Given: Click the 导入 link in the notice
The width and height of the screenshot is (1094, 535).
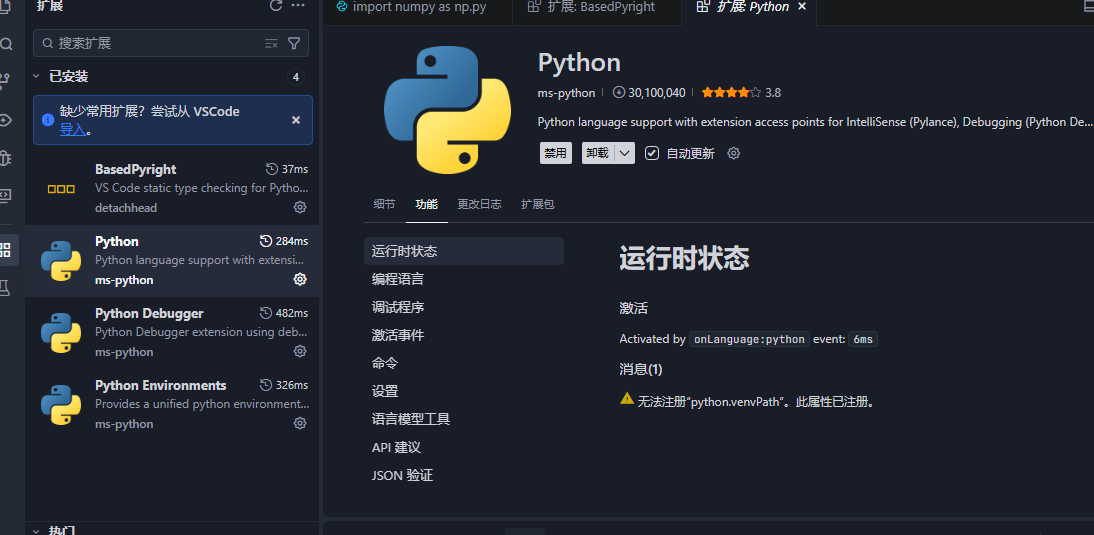Looking at the screenshot, I should point(72,129).
